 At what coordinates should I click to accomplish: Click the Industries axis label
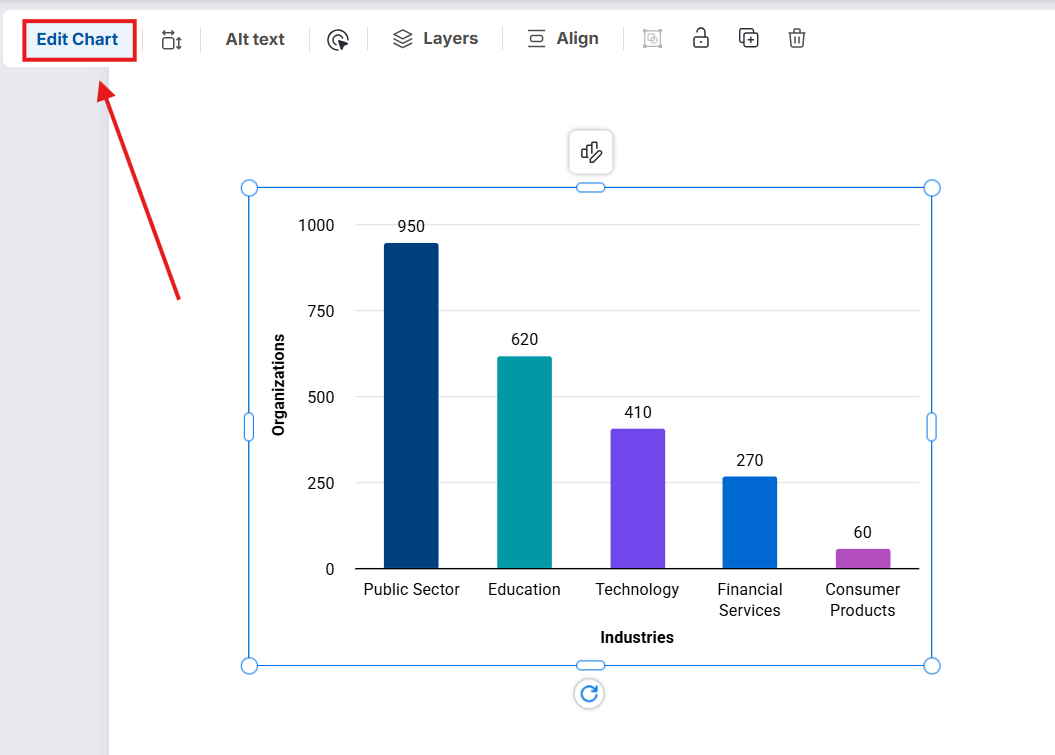click(x=637, y=637)
